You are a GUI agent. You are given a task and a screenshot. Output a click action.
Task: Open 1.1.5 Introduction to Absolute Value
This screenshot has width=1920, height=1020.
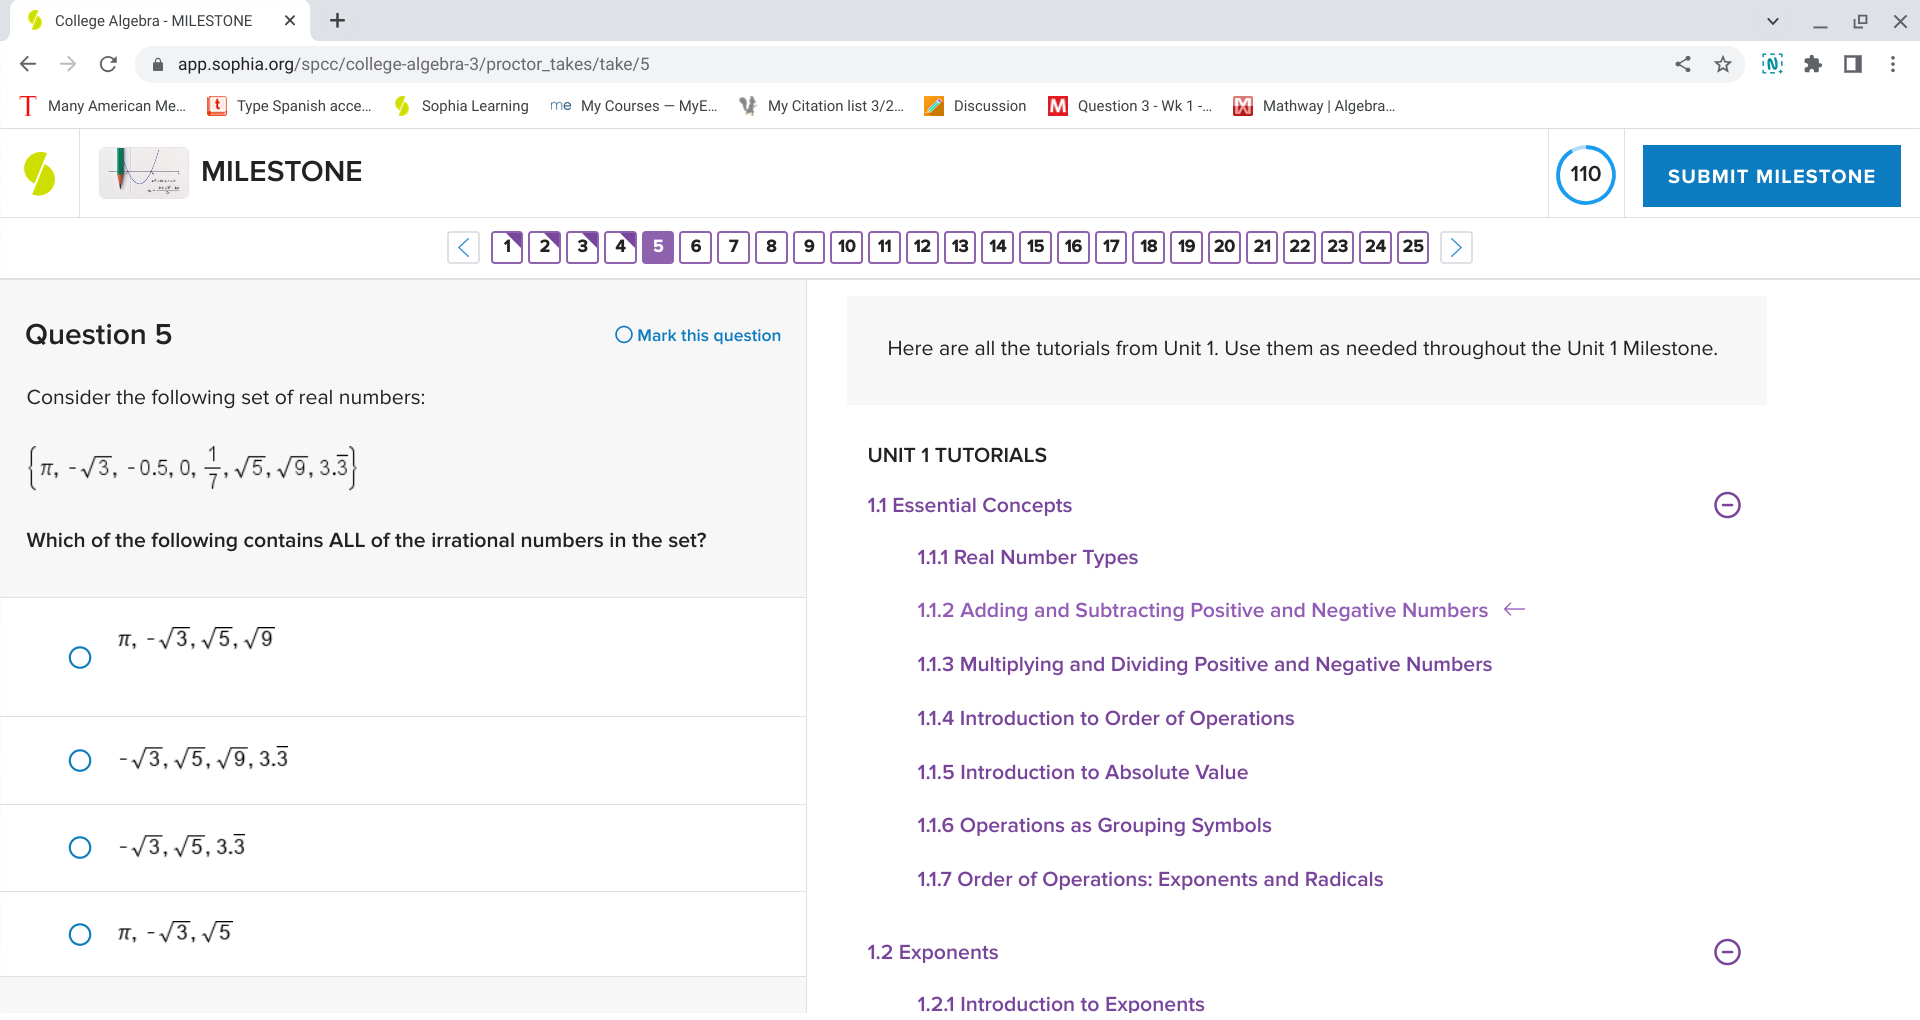[1082, 772]
